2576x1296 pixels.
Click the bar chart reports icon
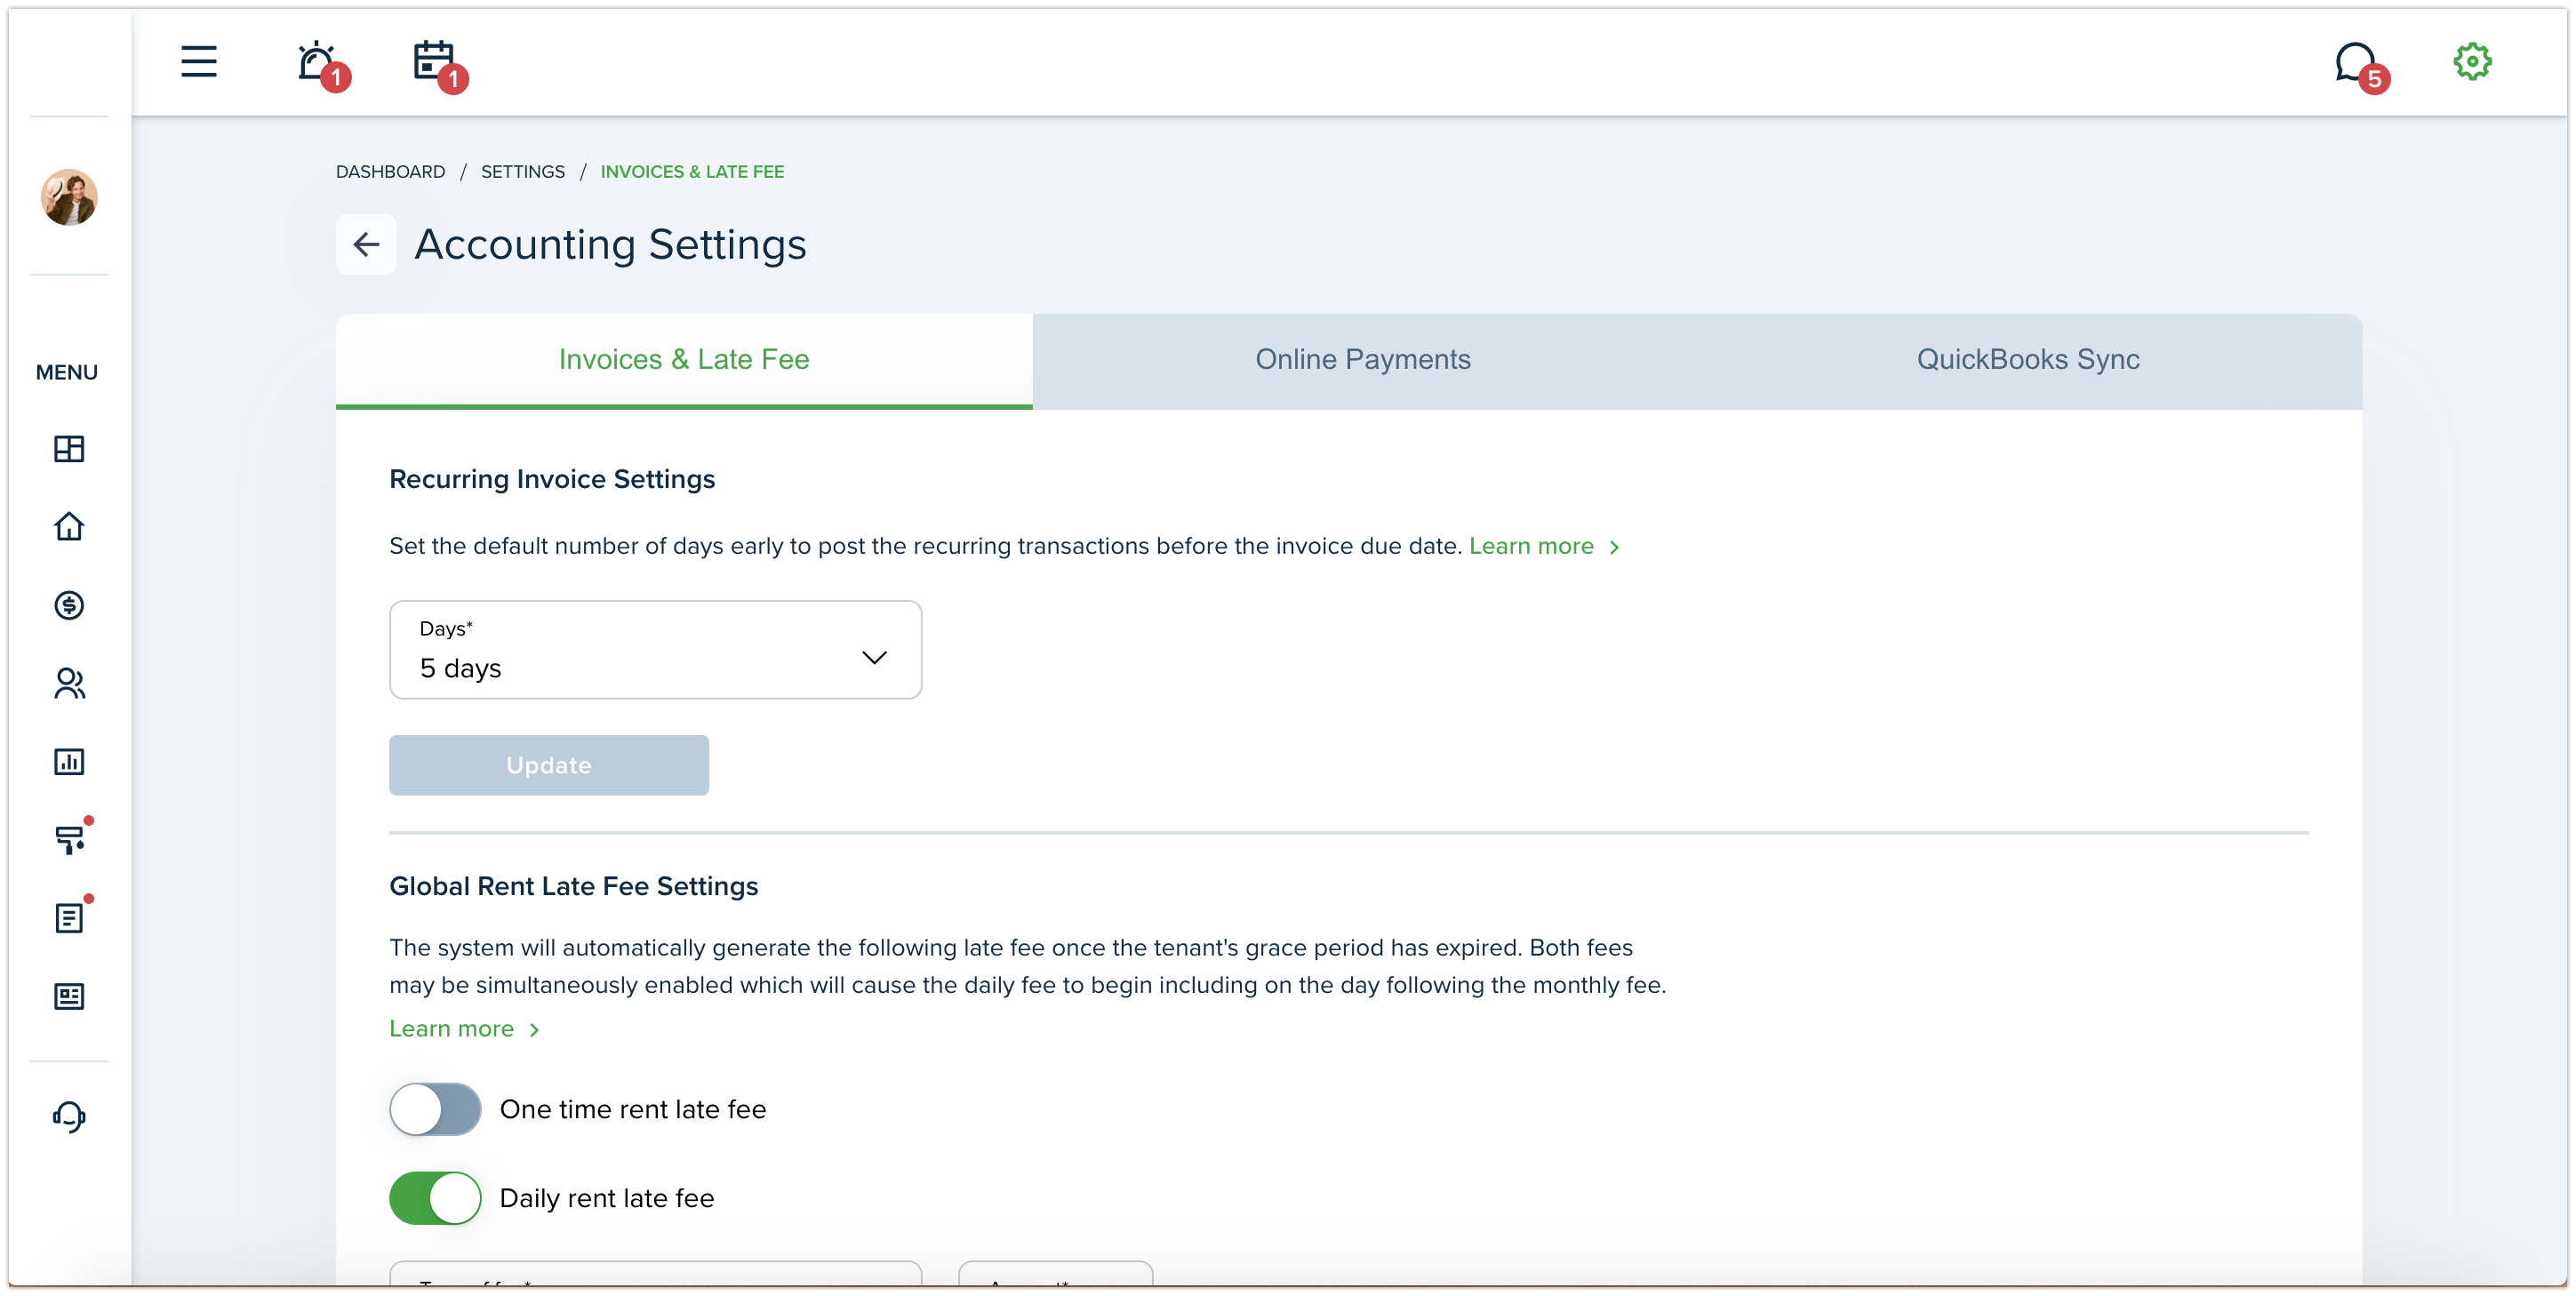point(69,761)
